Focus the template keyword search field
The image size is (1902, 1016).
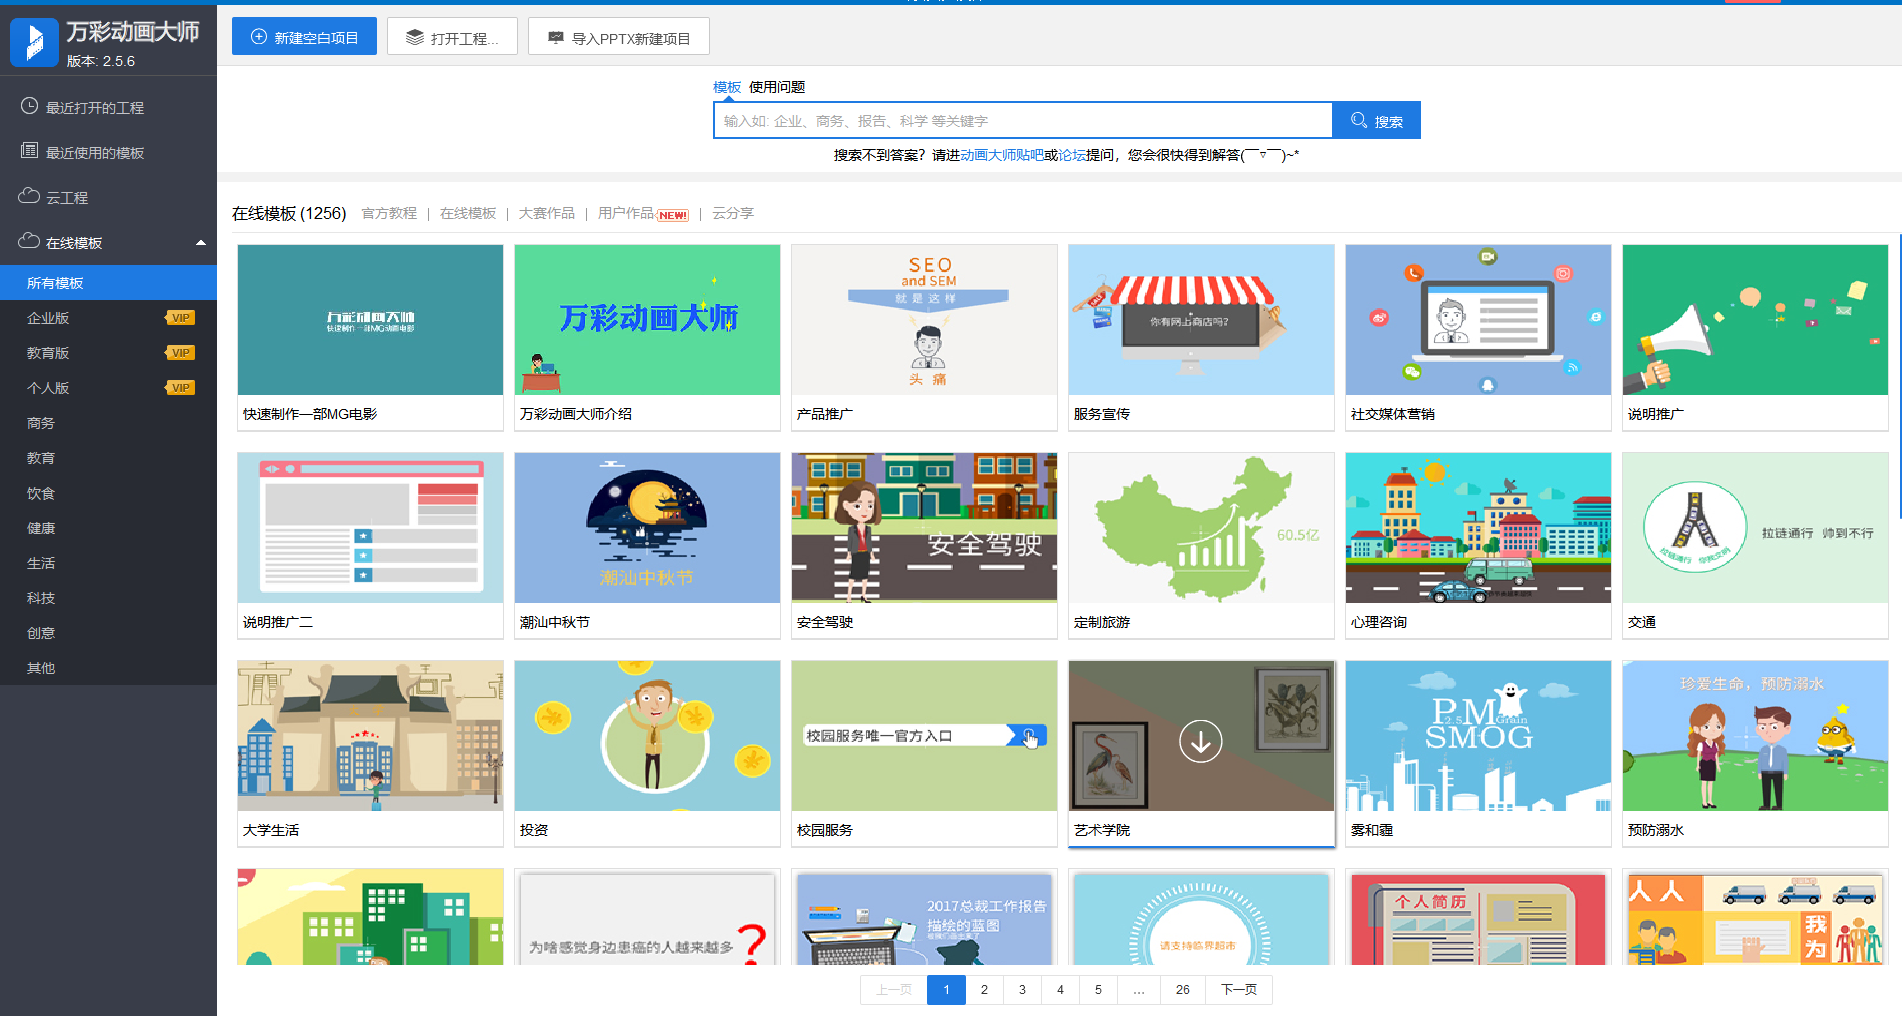pyautogui.click(x=1023, y=120)
